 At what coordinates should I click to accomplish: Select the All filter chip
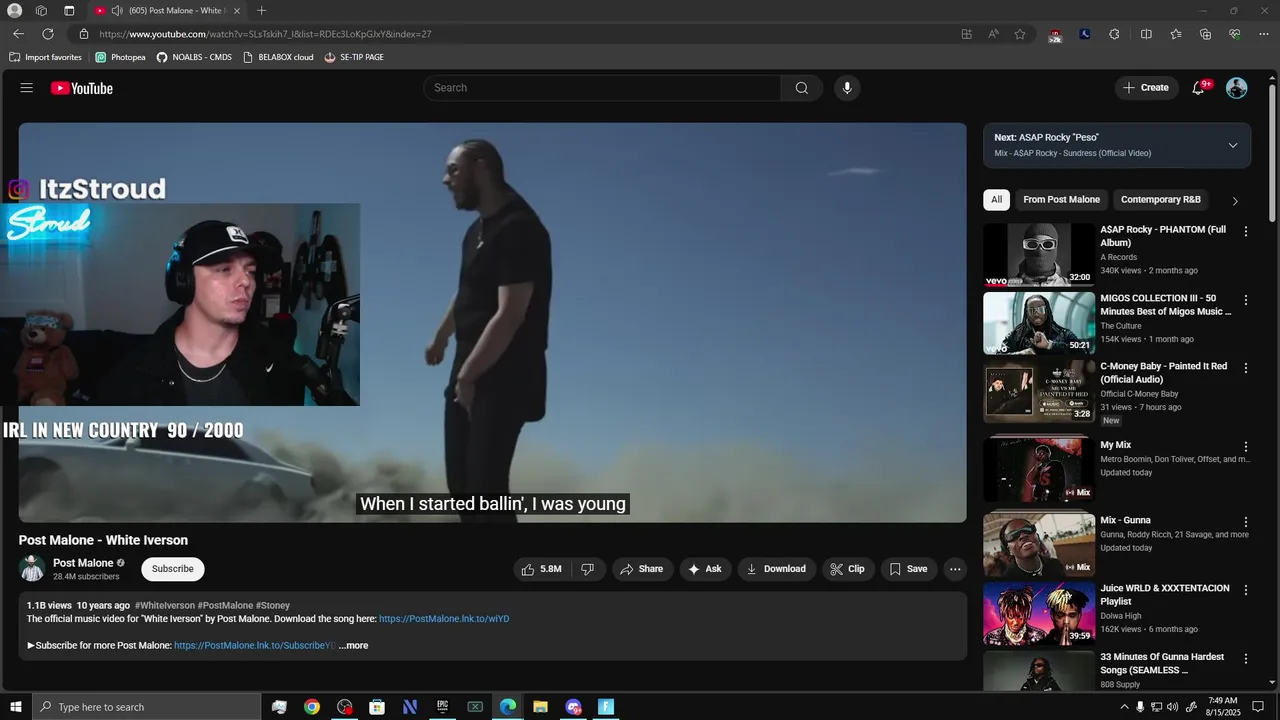point(996,200)
